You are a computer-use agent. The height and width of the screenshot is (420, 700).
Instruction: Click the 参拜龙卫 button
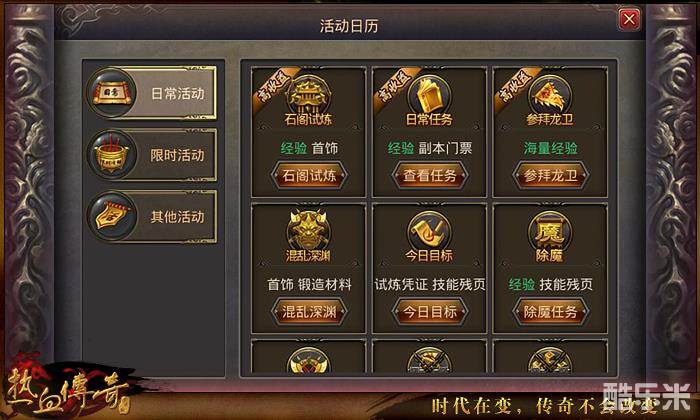point(550,175)
